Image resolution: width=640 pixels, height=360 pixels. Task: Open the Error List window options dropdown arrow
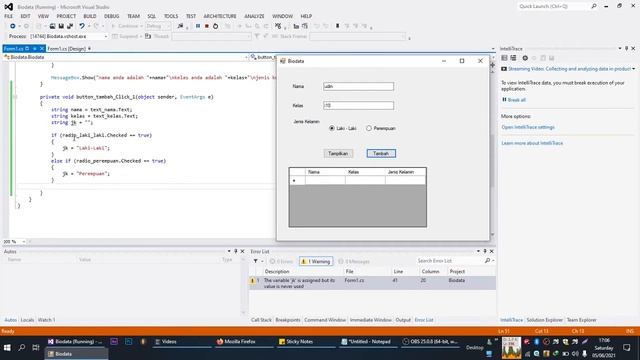coord(478,251)
